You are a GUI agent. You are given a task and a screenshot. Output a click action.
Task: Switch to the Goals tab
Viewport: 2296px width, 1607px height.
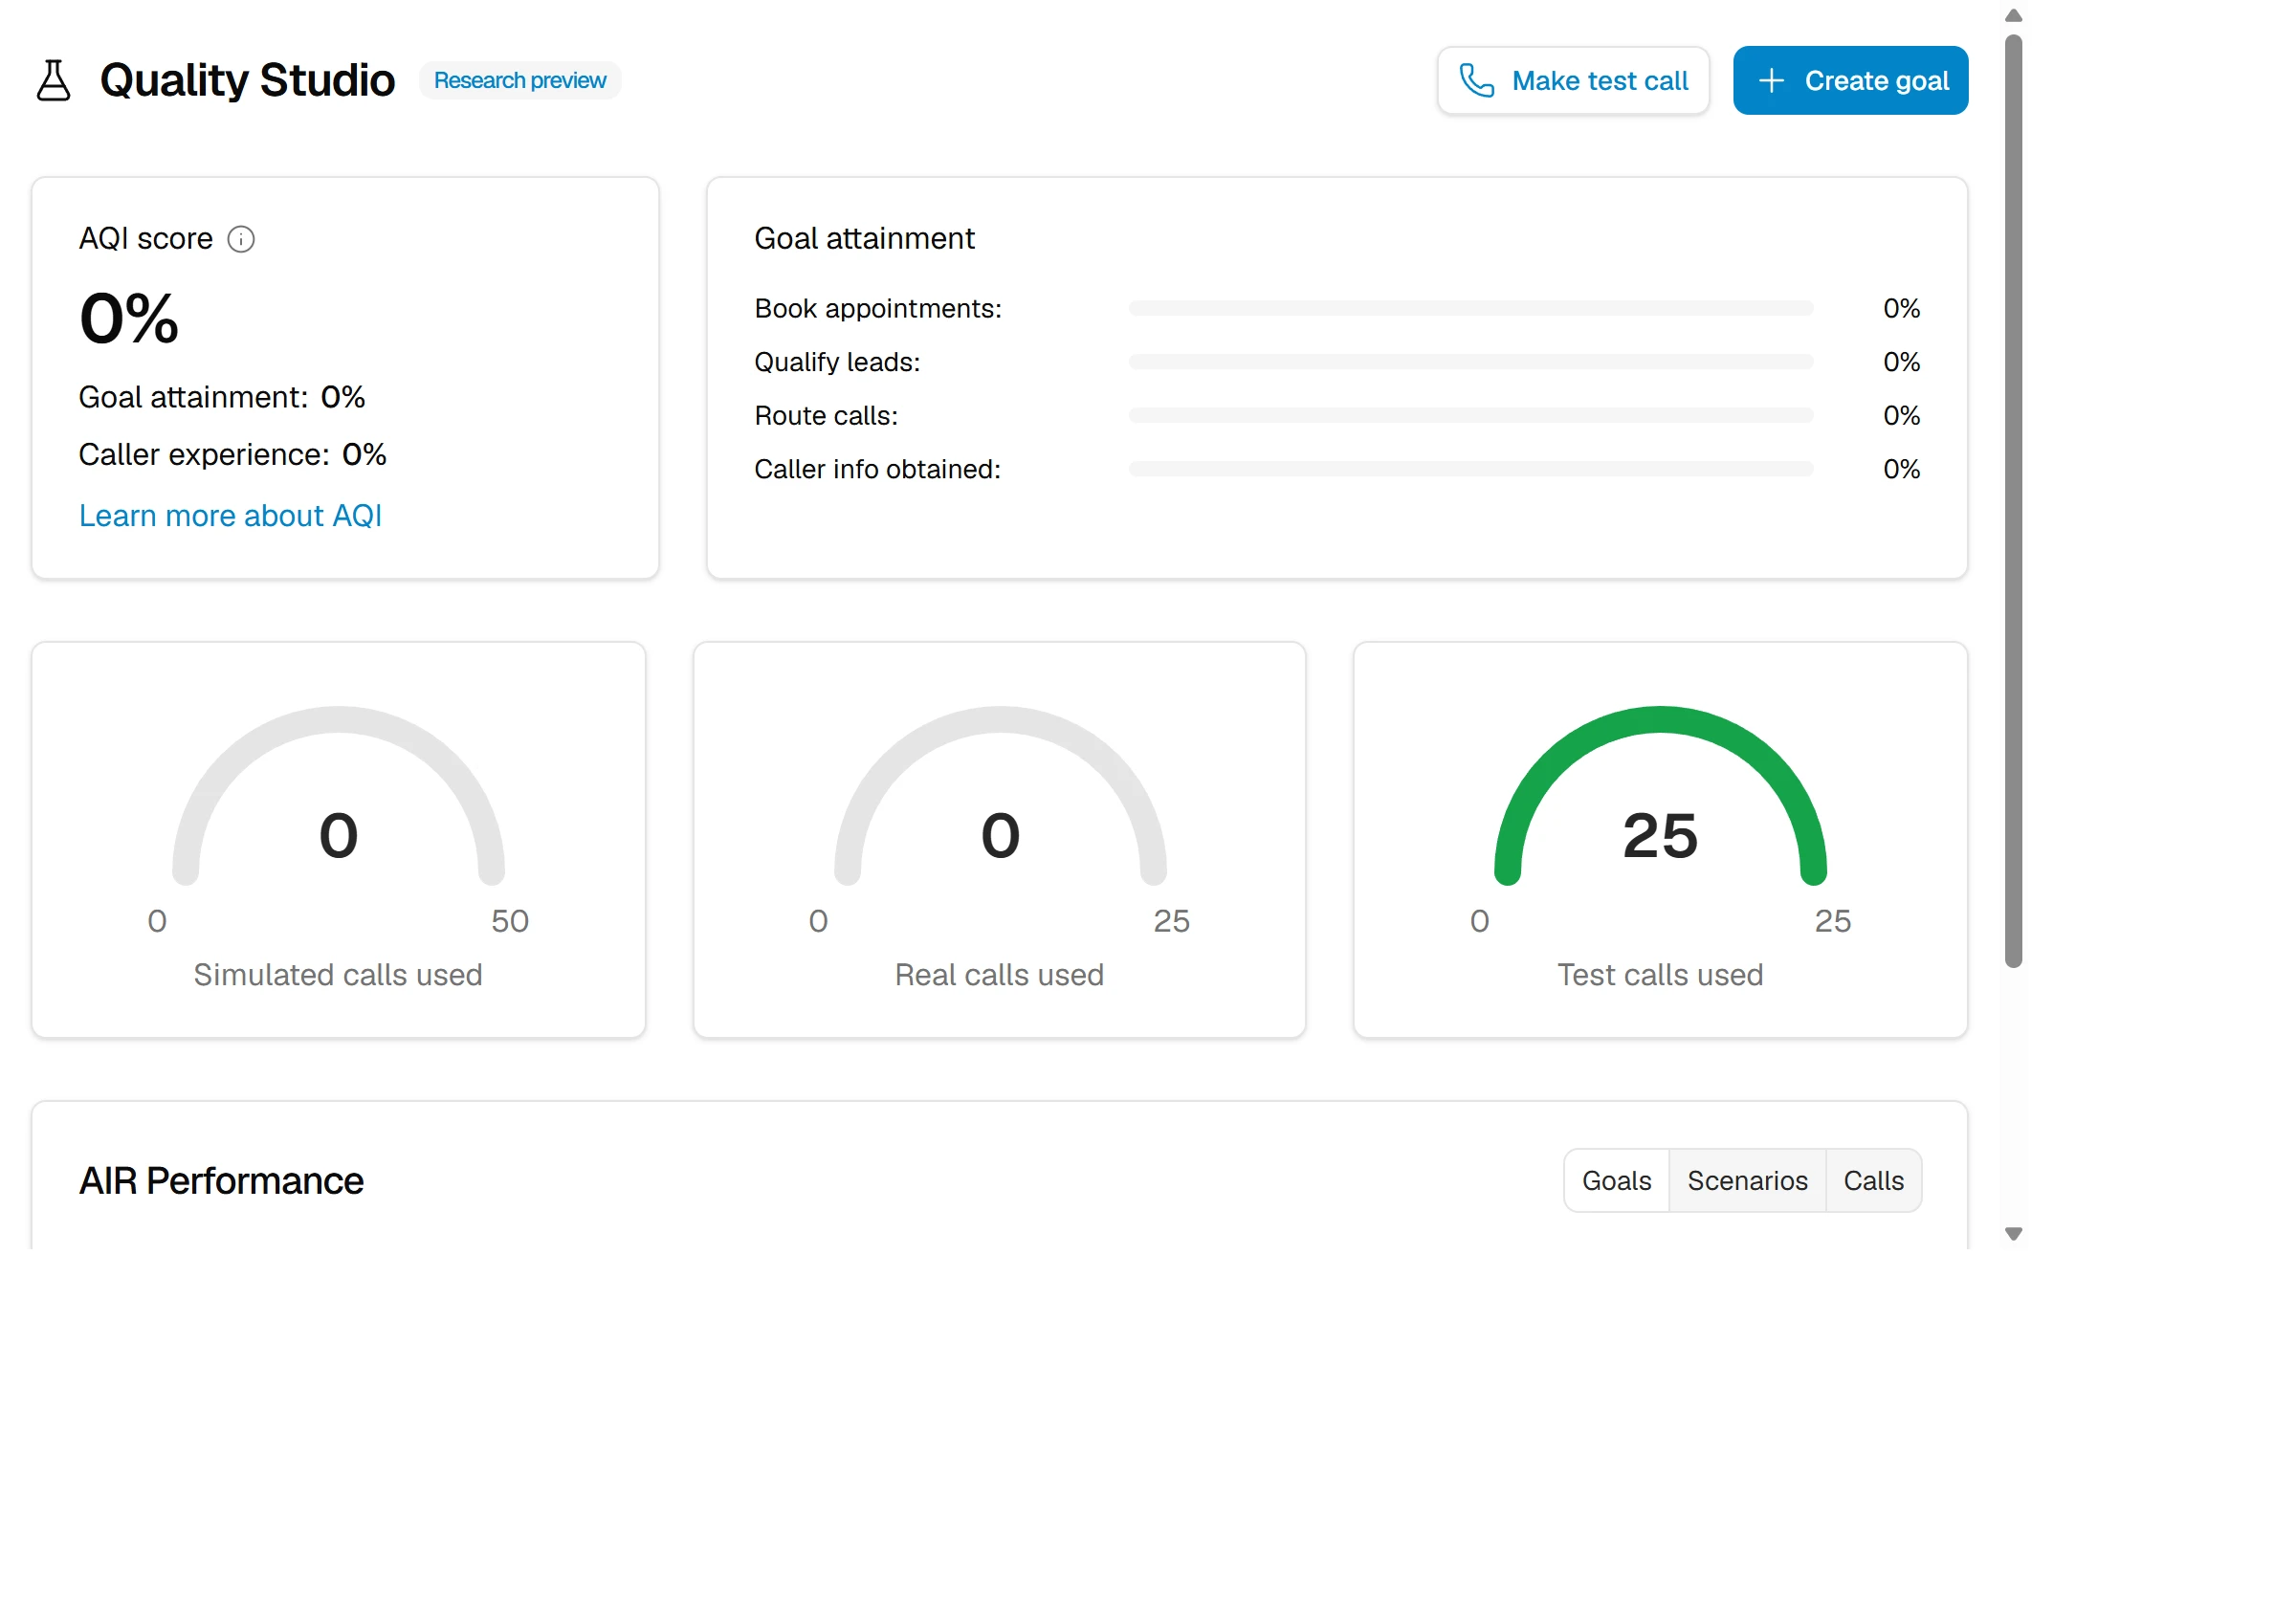(1616, 1180)
